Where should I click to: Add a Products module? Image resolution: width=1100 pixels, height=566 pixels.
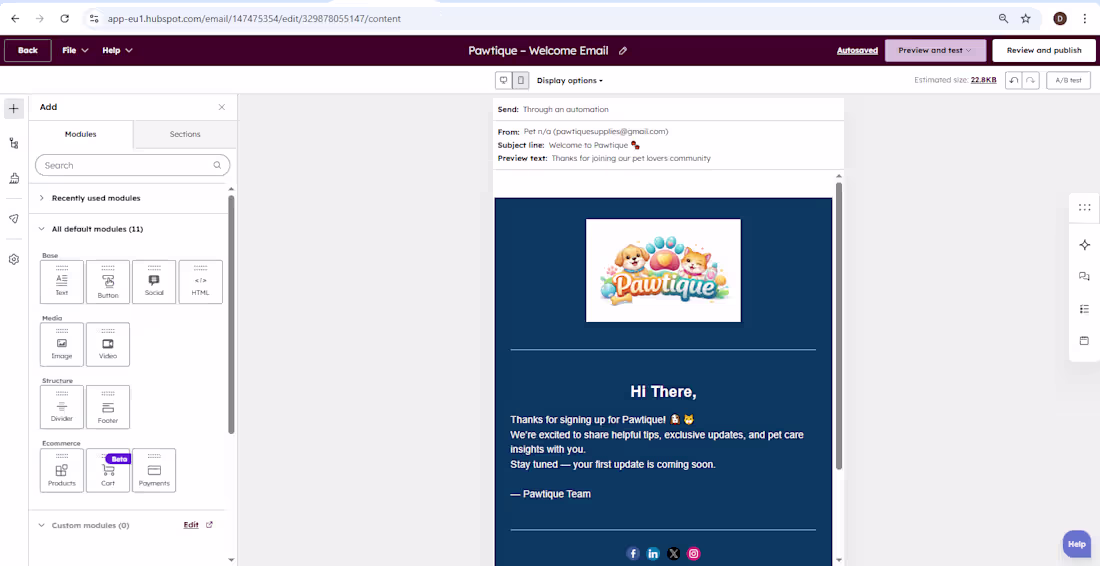coord(62,471)
